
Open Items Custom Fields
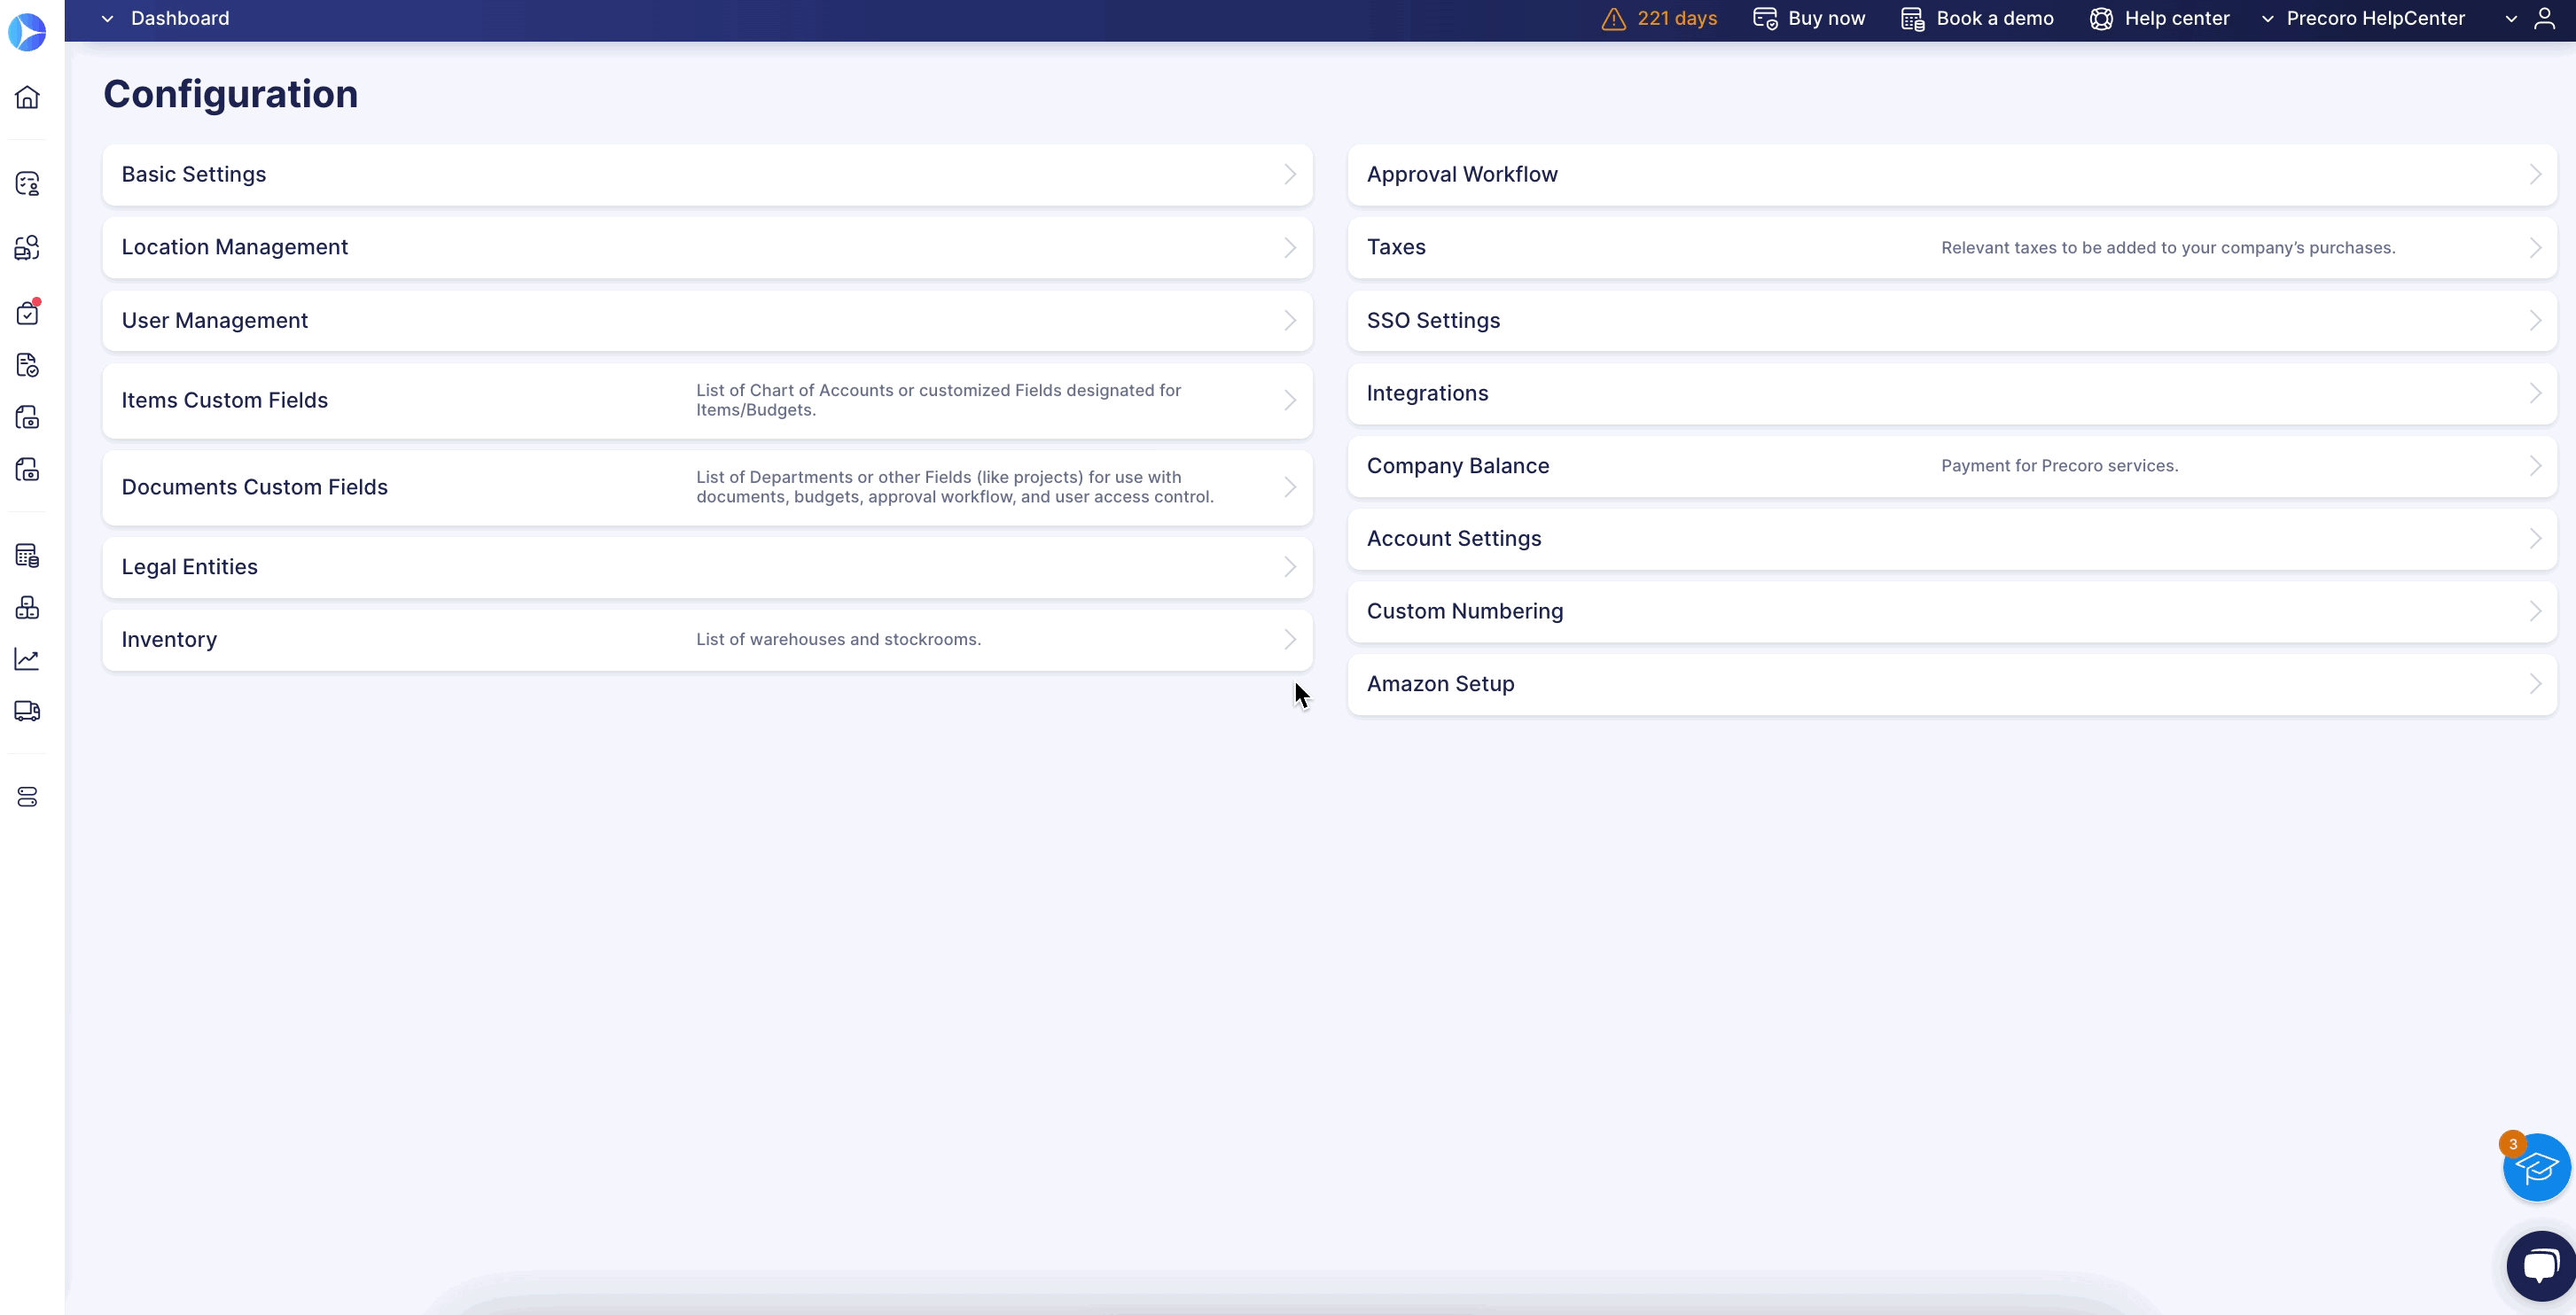(707, 400)
